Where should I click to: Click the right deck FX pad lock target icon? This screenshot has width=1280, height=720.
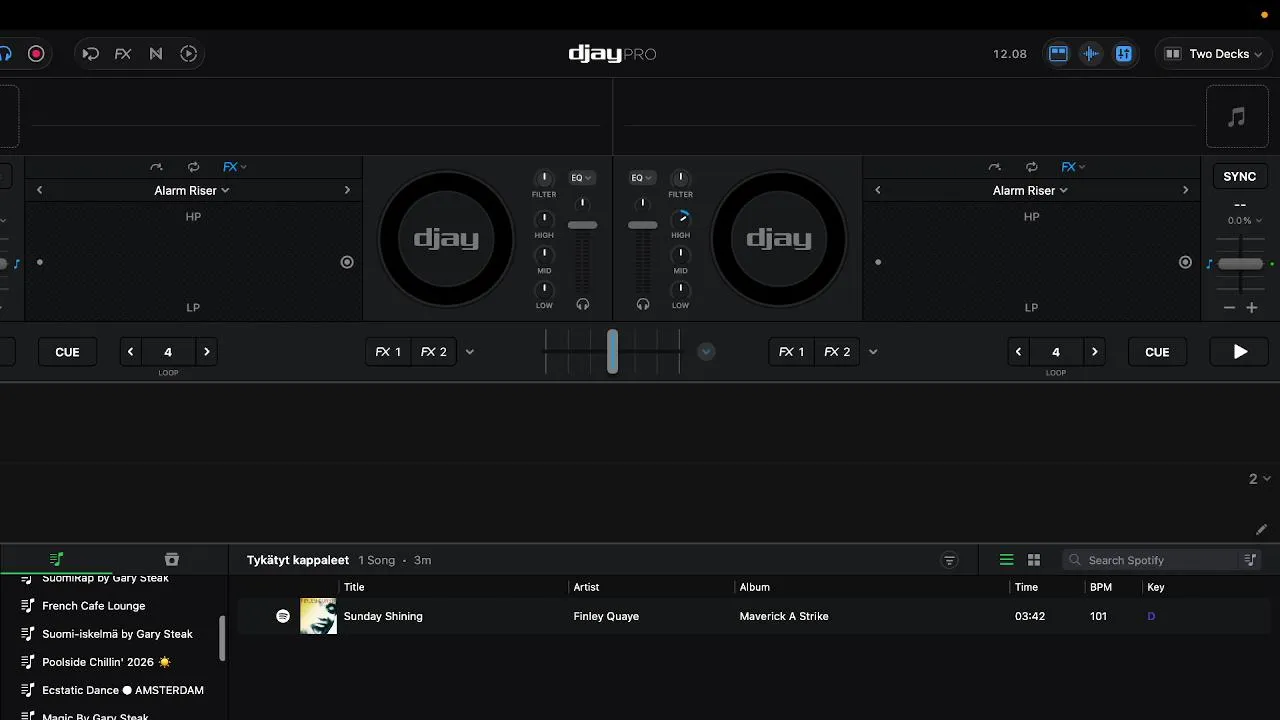(x=1185, y=262)
